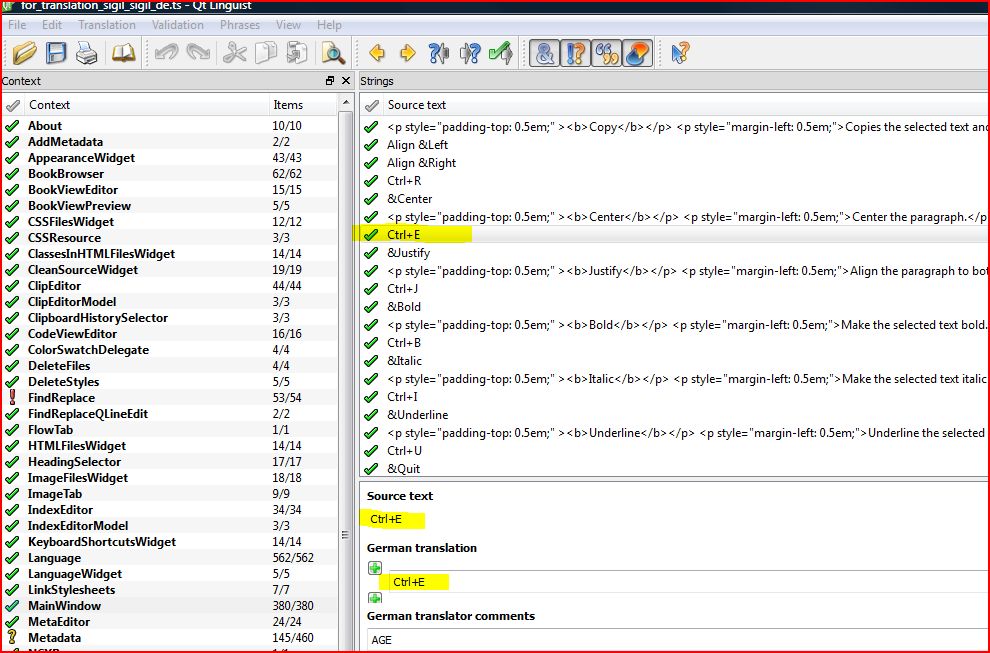Go to previous item with left arrow
The image size is (990, 653).
(x=377, y=53)
